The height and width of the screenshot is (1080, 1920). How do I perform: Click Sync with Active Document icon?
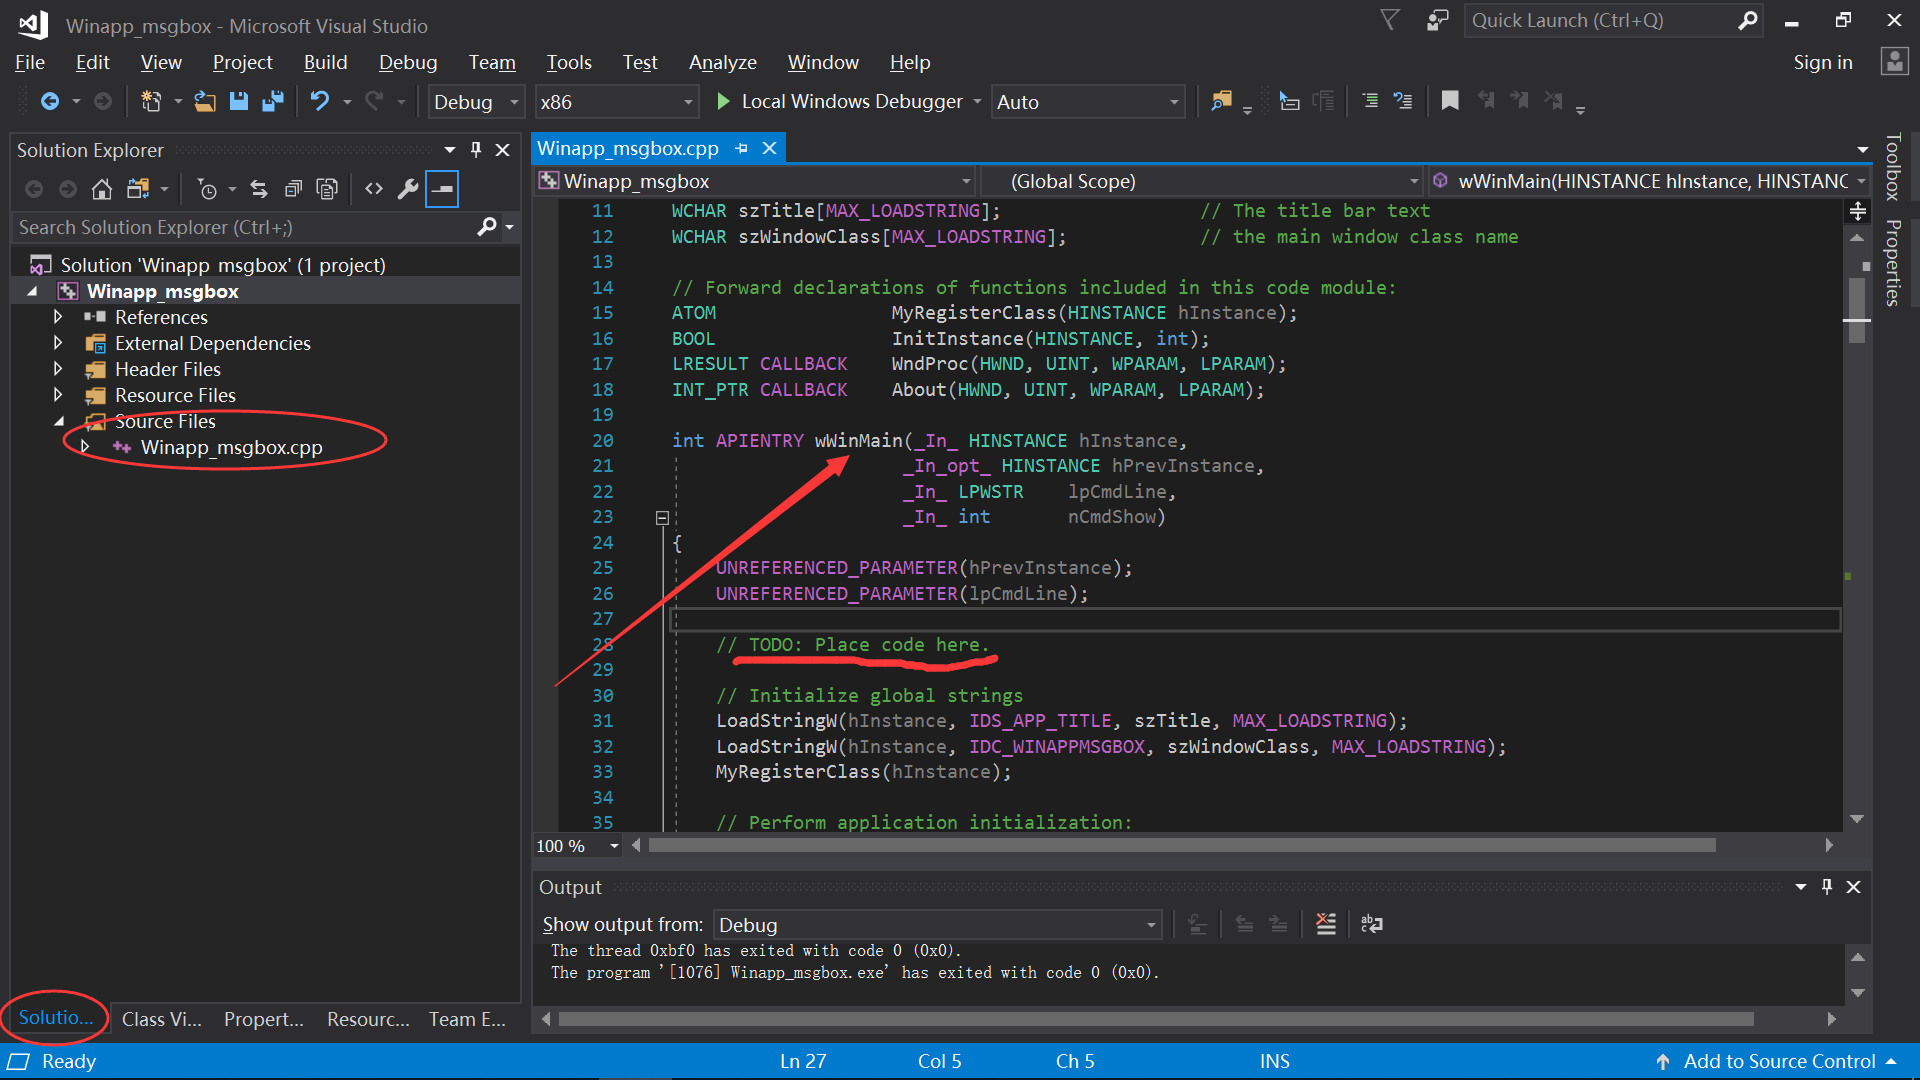259,189
